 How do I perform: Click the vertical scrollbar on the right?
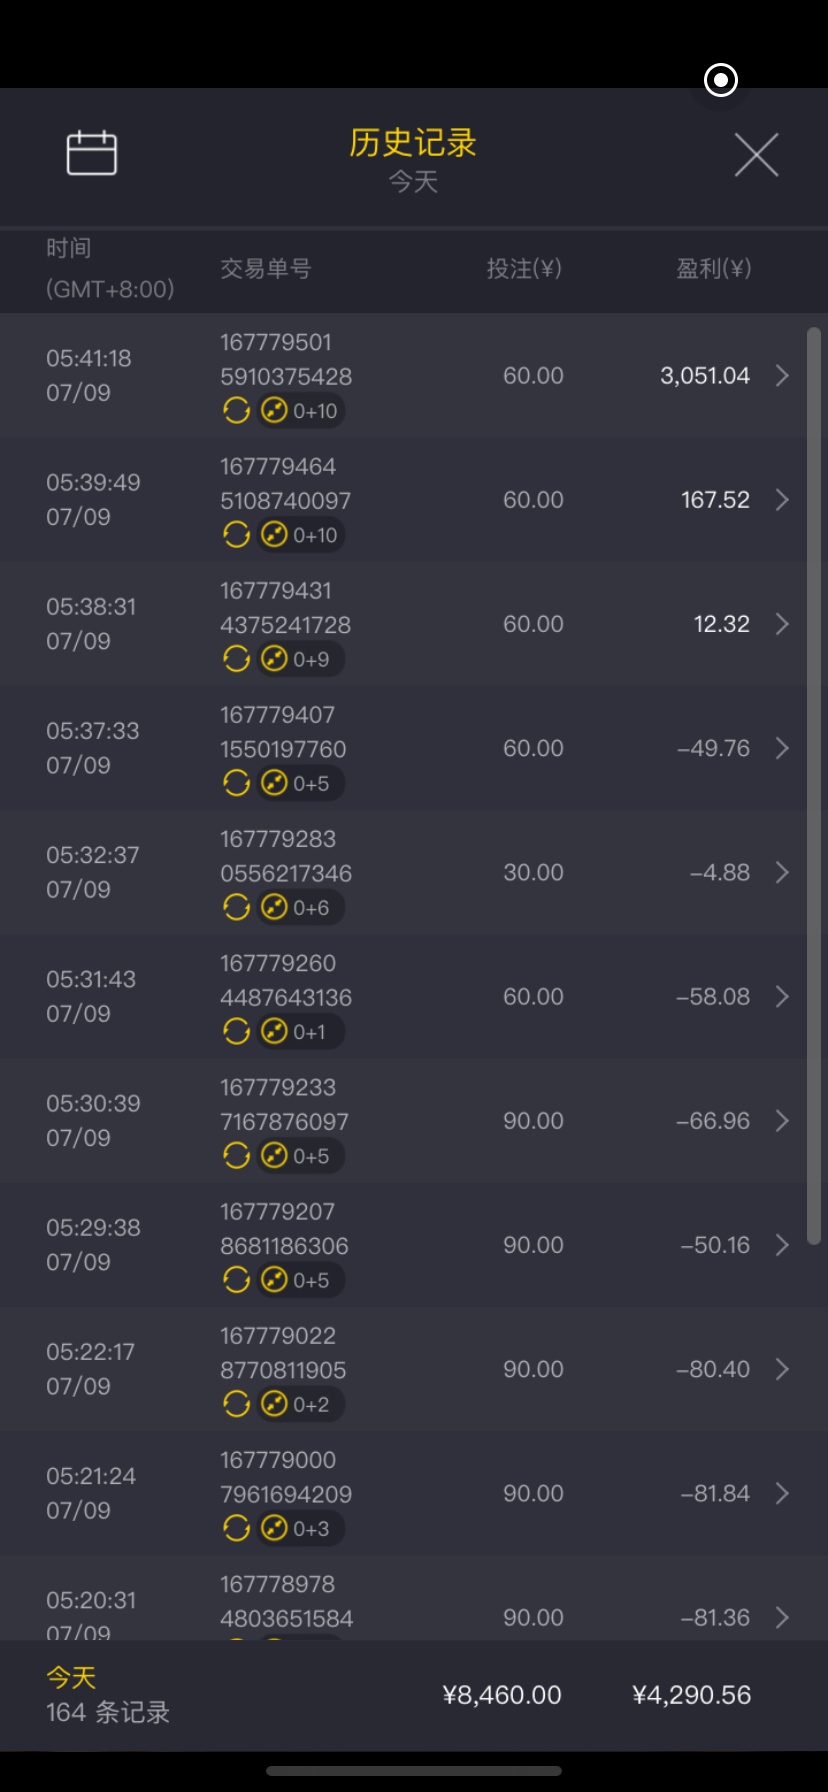pos(814,785)
